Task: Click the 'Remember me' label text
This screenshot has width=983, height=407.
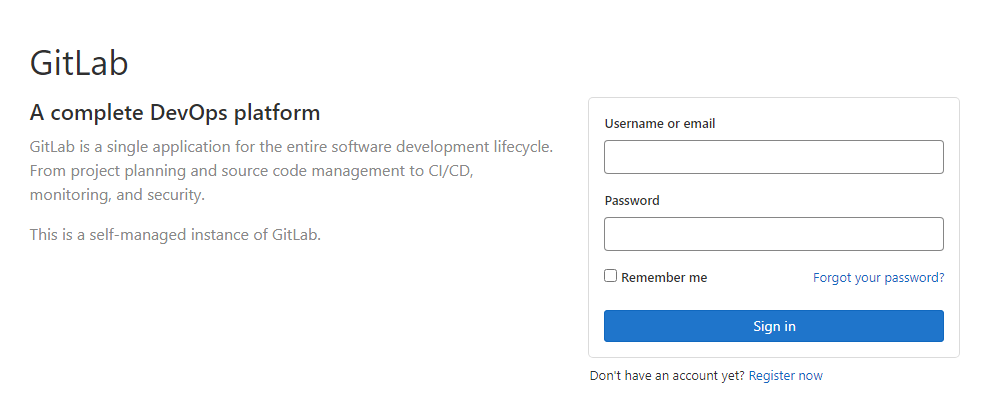Action: point(664,278)
